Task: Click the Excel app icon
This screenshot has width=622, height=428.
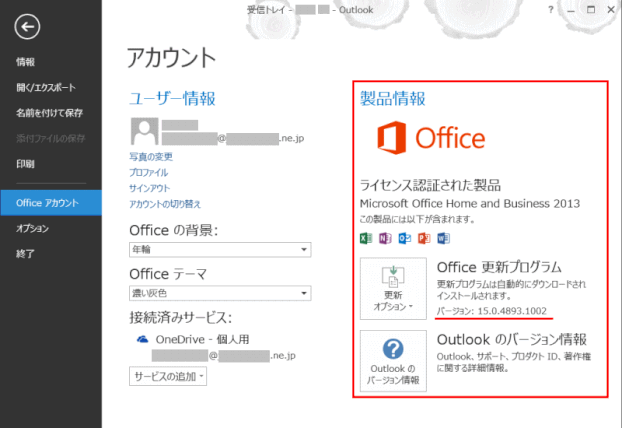Action: pos(366,238)
